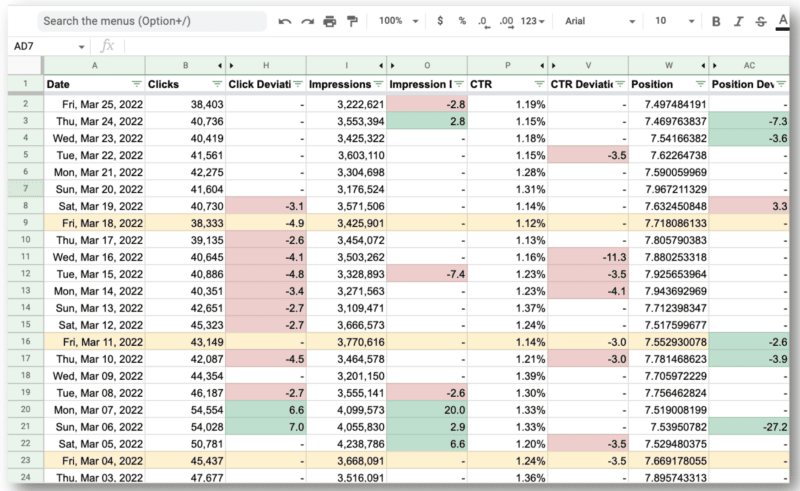Open the filter menu on Date column
The width and height of the screenshot is (800, 491).
137,84
